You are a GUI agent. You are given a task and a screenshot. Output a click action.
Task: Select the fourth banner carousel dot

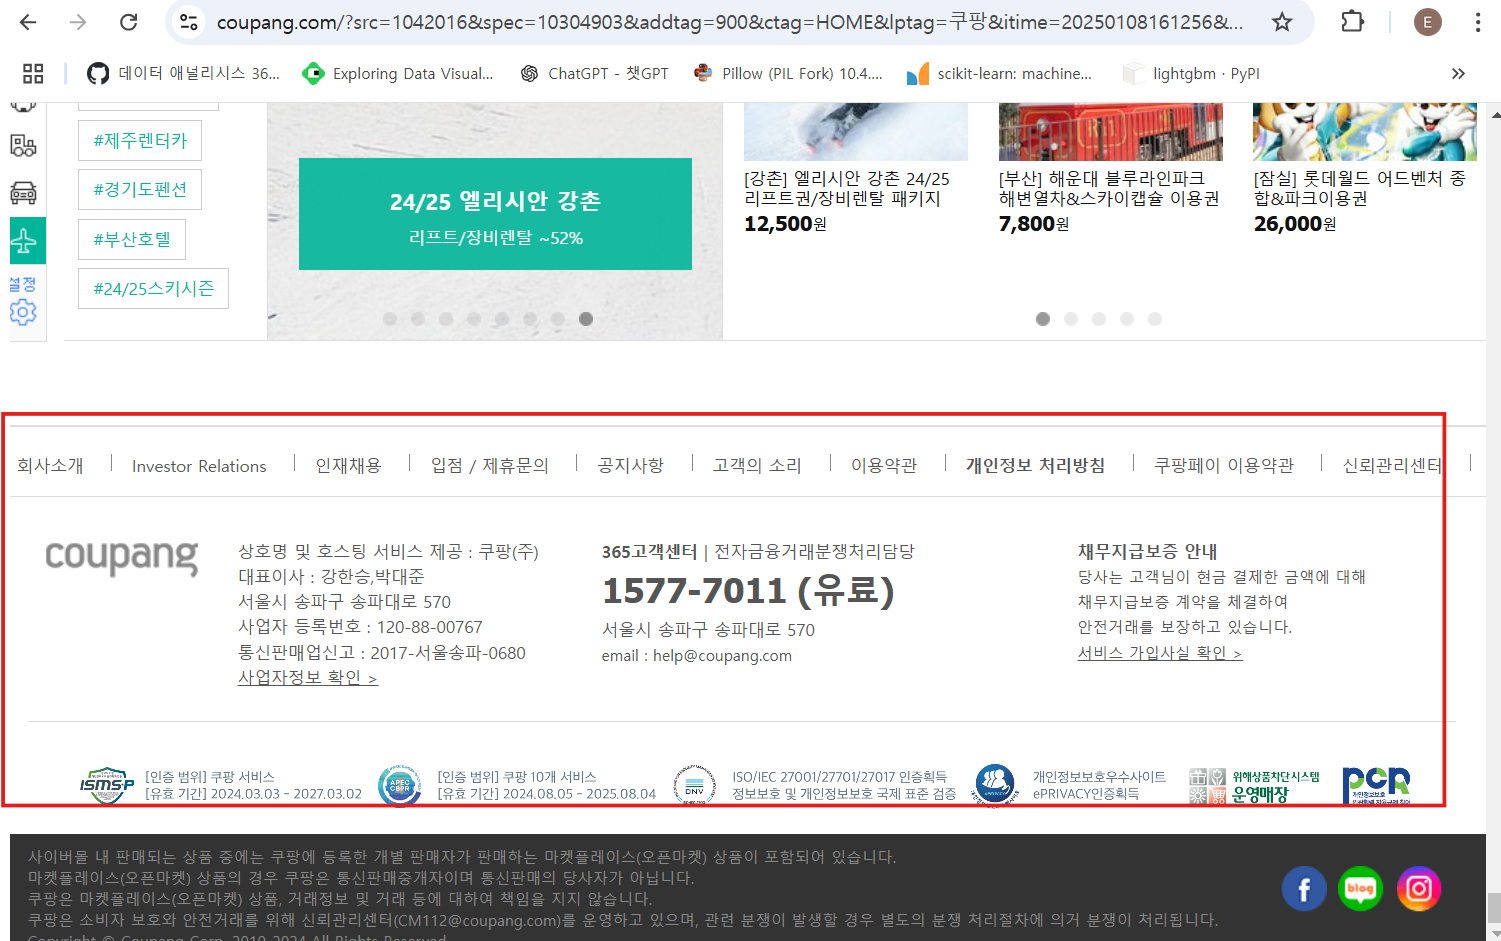pos(474,319)
